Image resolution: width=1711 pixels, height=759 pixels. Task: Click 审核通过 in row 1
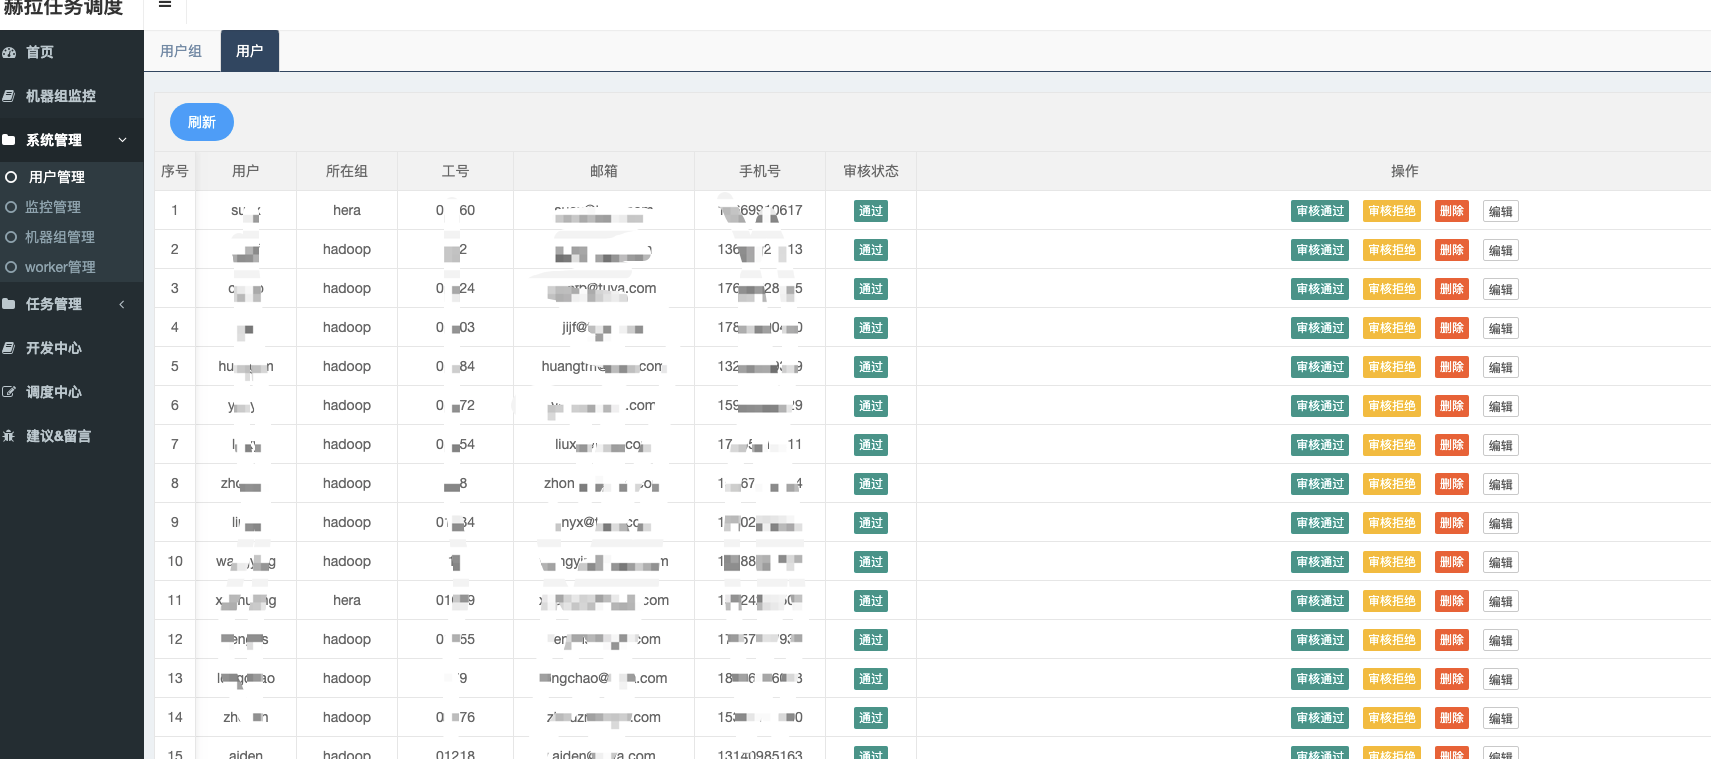pos(1320,211)
